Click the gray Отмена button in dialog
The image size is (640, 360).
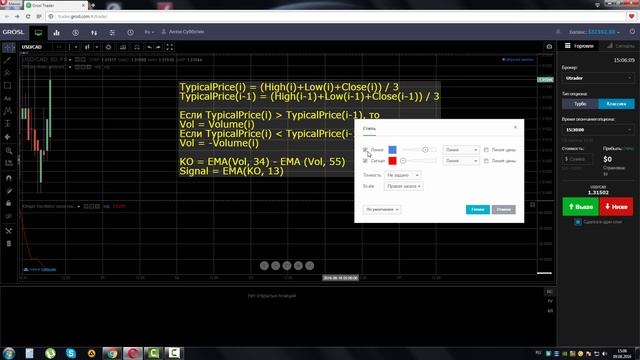click(x=504, y=209)
